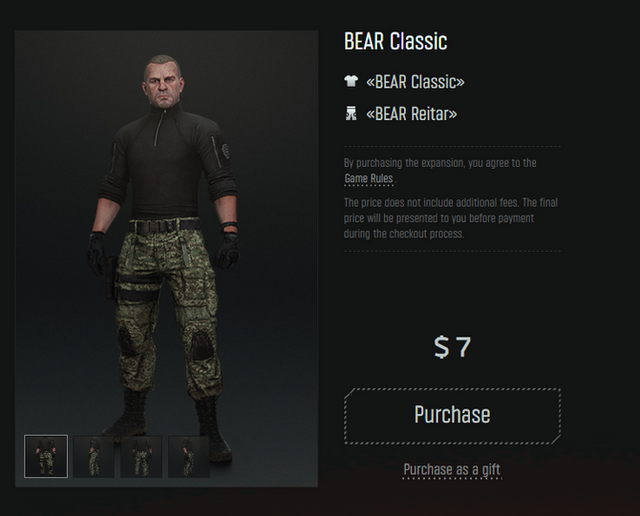Select the third character preview thumbnail
Viewport: 640px width, 516px height.
click(x=141, y=456)
